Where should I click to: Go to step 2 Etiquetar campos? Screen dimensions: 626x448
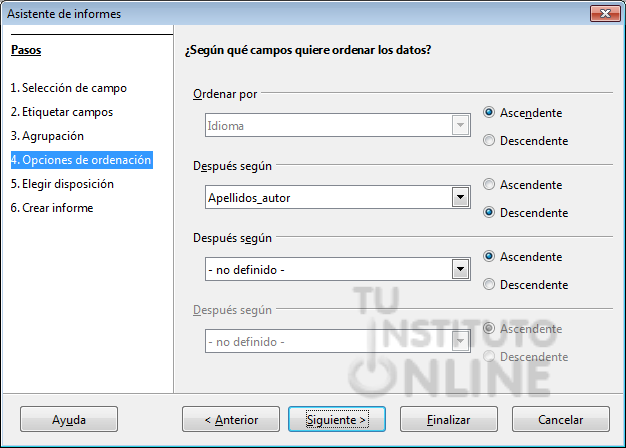(x=62, y=112)
